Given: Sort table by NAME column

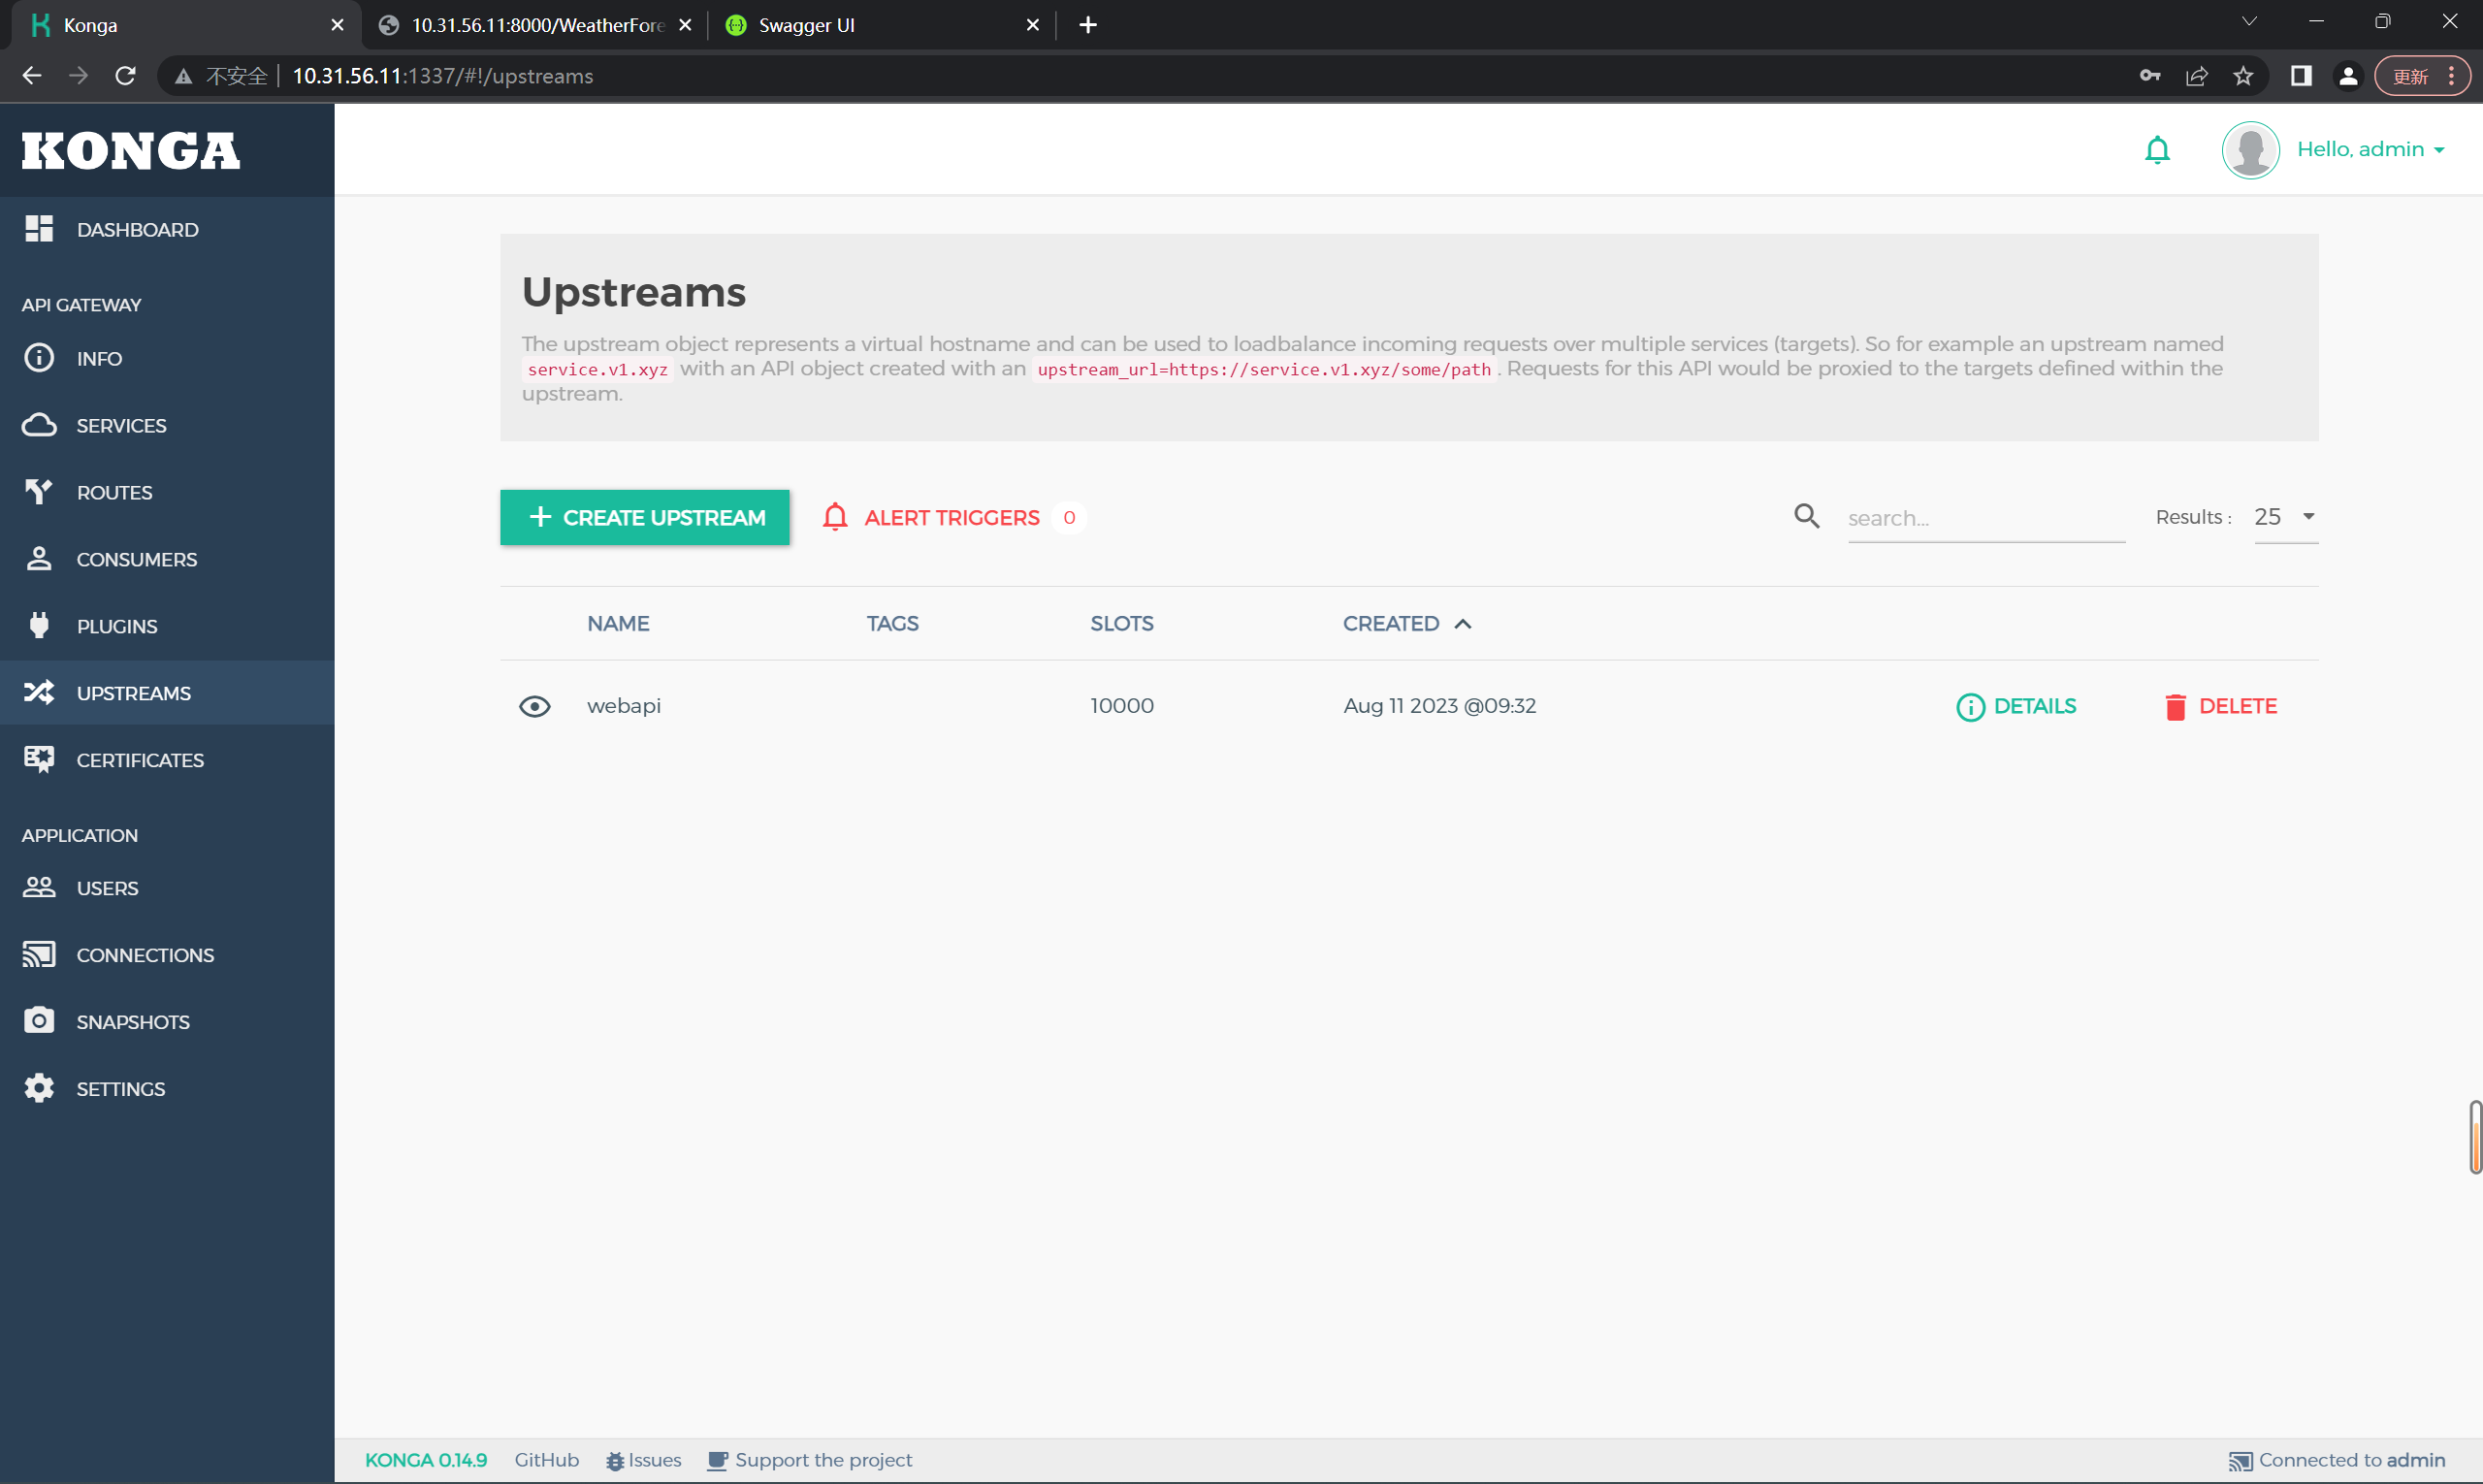Looking at the screenshot, I should (618, 624).
